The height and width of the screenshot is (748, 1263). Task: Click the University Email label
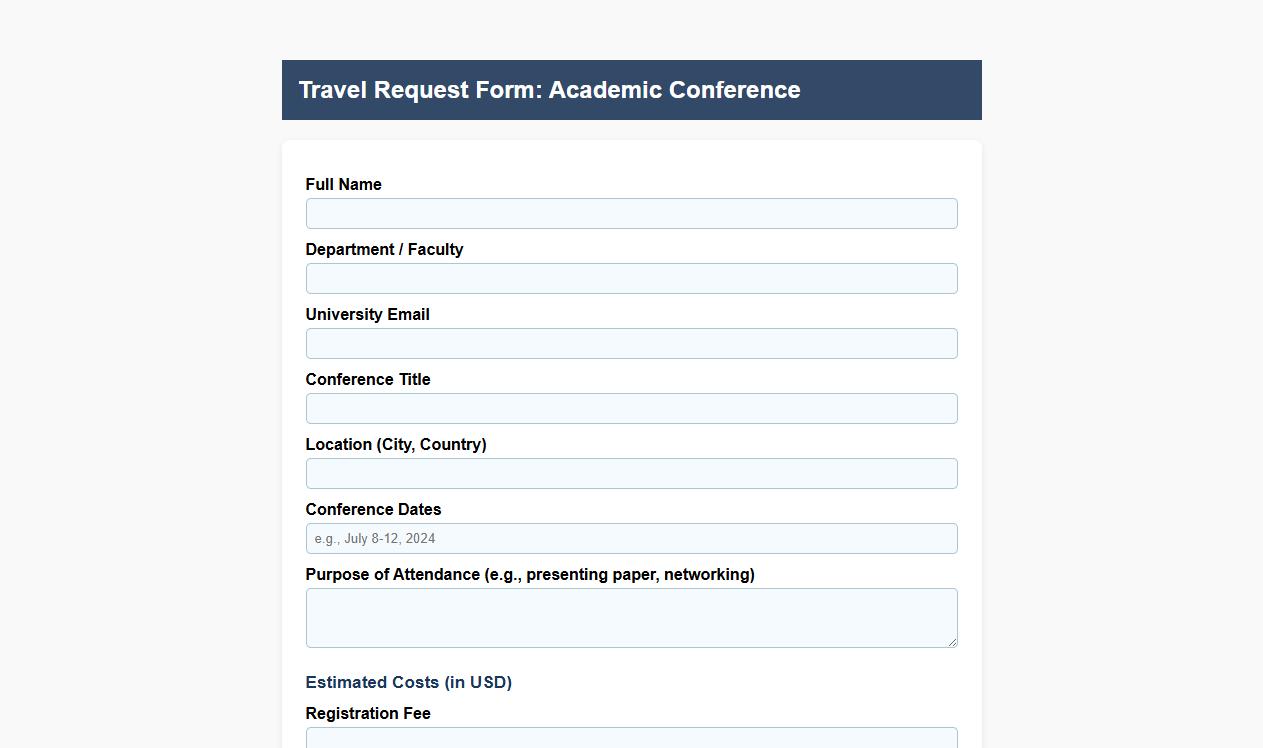(367, 314)
